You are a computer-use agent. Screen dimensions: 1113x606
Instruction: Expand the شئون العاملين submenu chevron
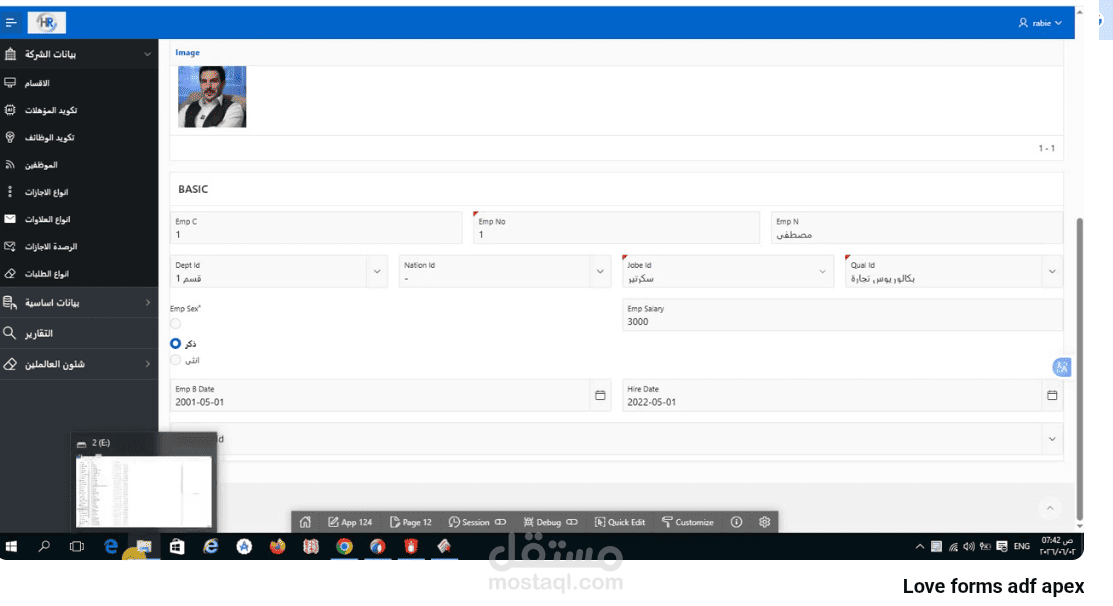pyautogui.click(x=148, y=364)
